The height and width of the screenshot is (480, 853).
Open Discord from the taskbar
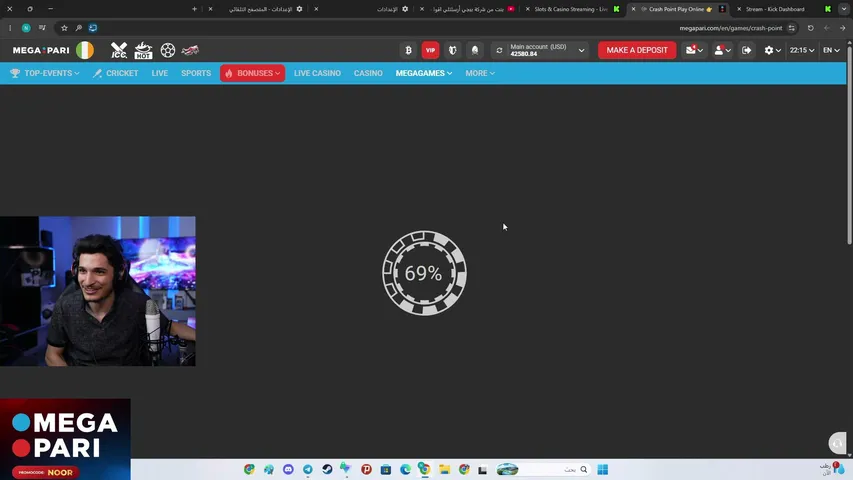(288, 469)
